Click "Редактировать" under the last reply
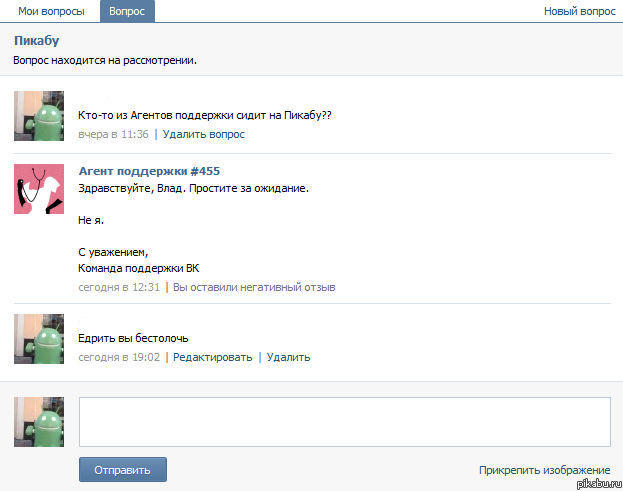This screenshot has height=491, width=623. pyautogui.click(x=213, y=357)
